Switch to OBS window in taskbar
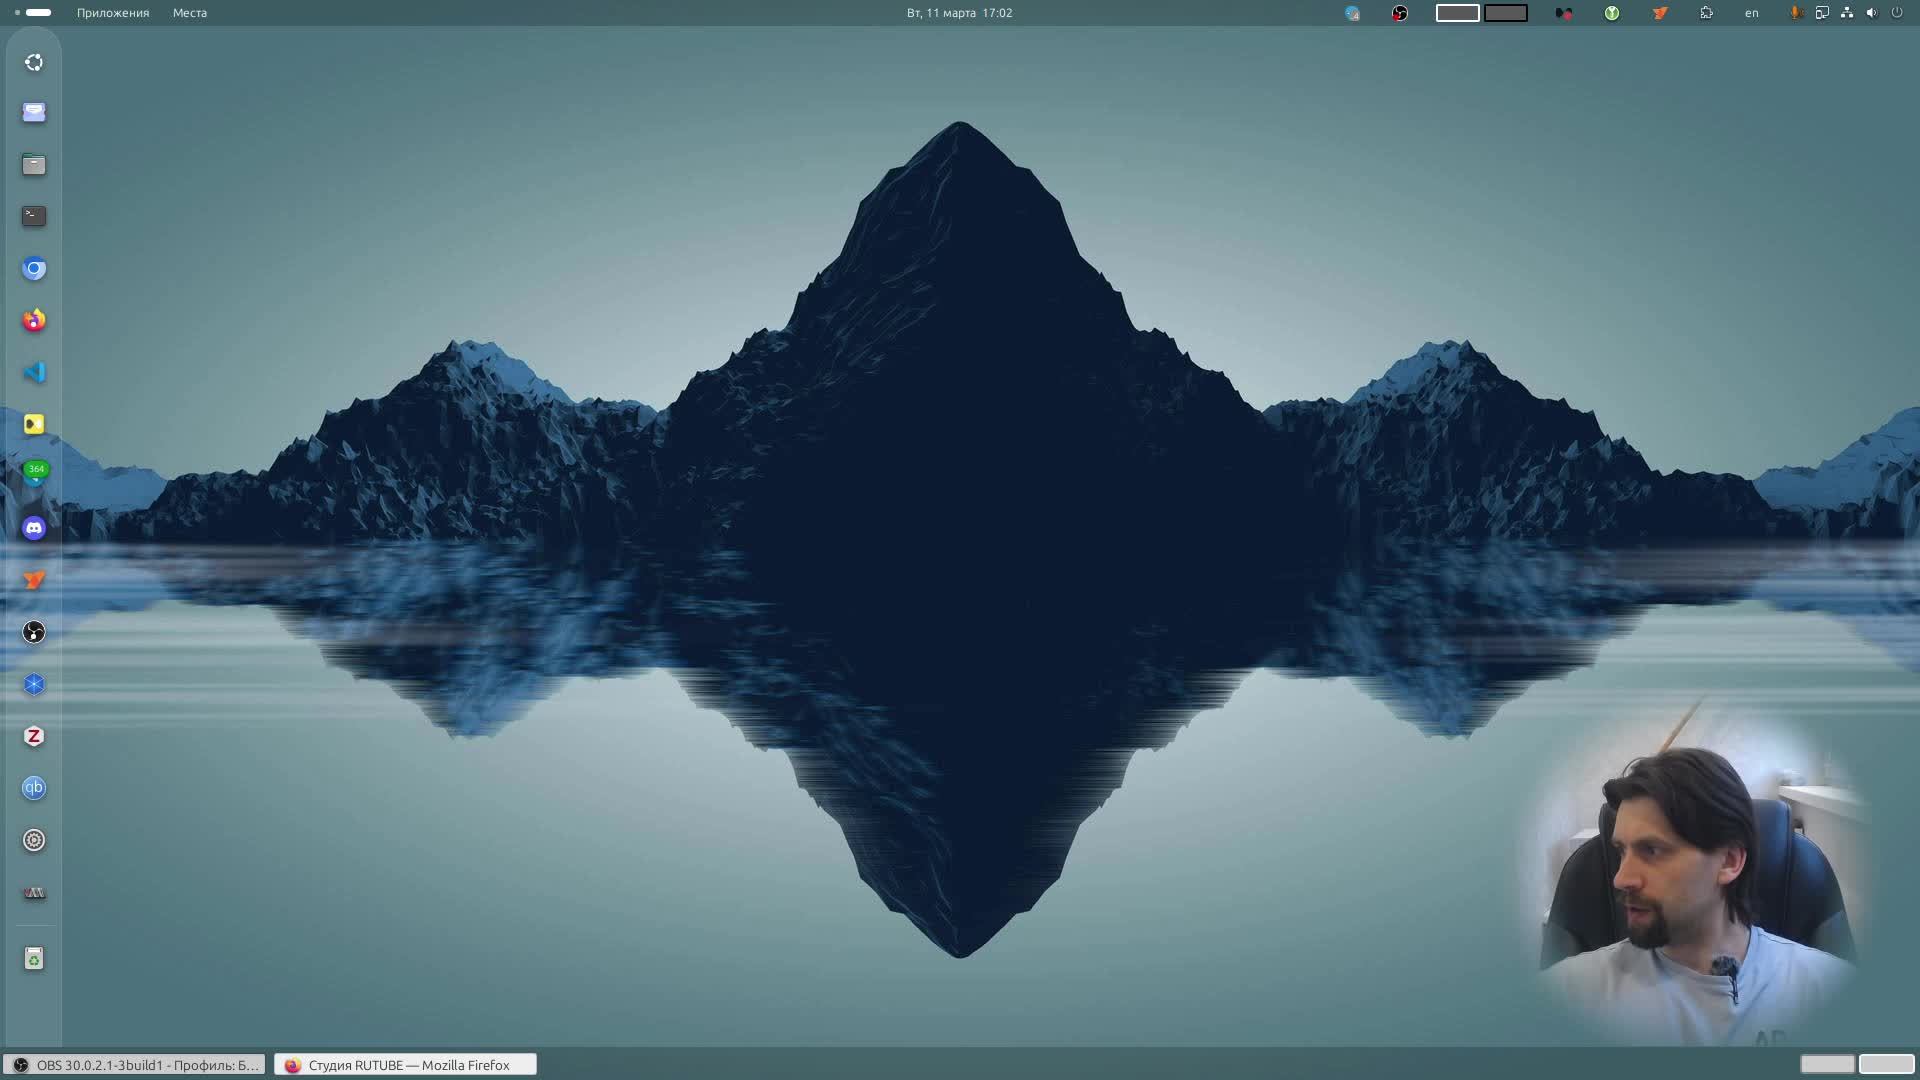Viewport: 1920px width, 1080px height. click(x=134, y=1065)
